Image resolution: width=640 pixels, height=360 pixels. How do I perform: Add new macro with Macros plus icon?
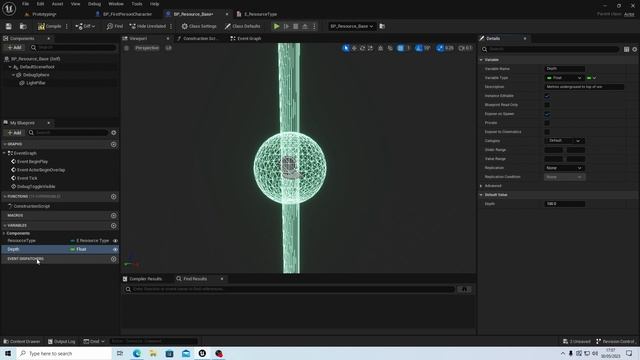[114, 216]
